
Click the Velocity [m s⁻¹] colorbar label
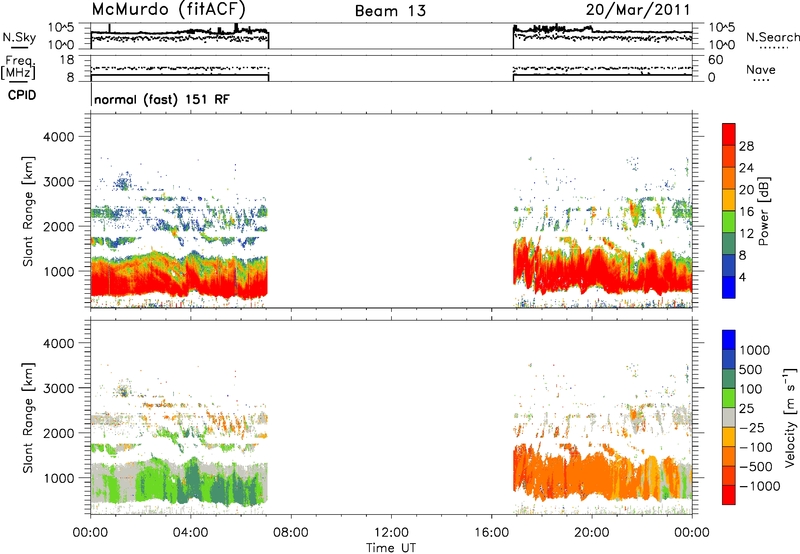coord(790,417)
